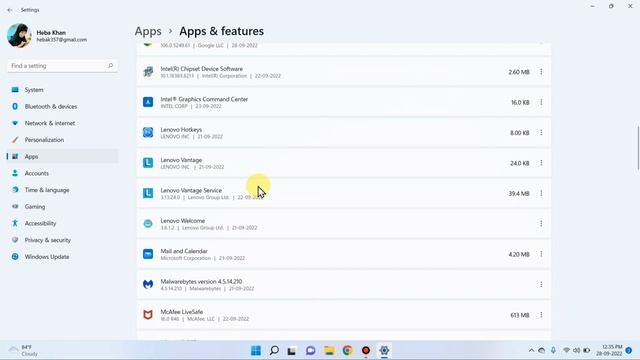Click the McAfee LiveSafe shield icon
This screenshot has width=640, height=360.
[148, 315]
